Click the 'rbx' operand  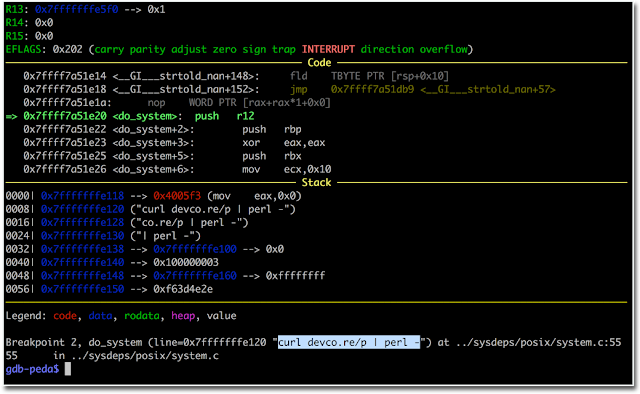(x=293, y=156)
